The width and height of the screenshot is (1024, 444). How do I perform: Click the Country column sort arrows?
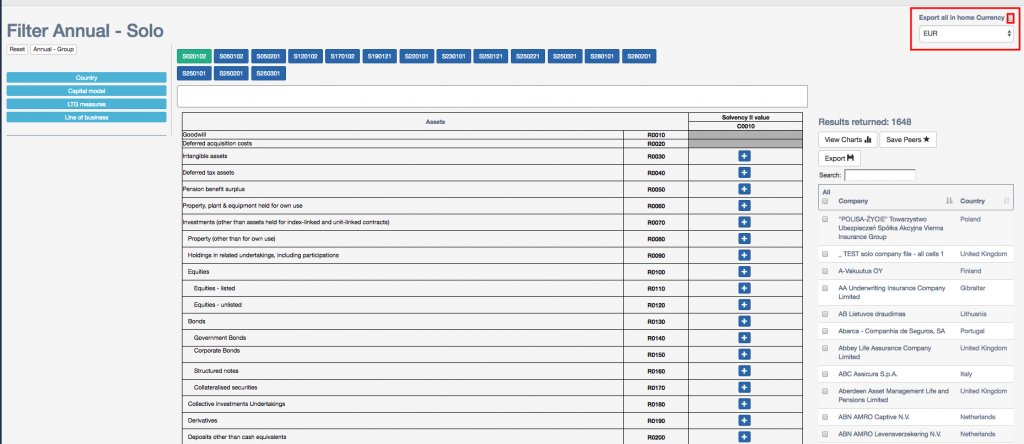pyautogui.click(x=1006, y=201)
